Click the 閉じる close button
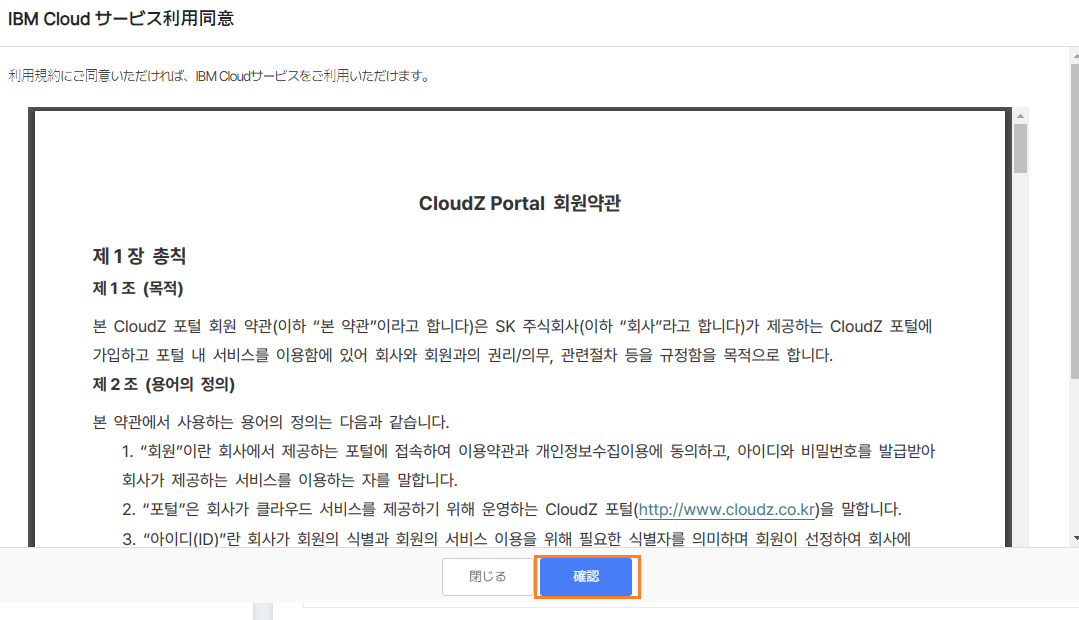 click(x=487, y=577)
